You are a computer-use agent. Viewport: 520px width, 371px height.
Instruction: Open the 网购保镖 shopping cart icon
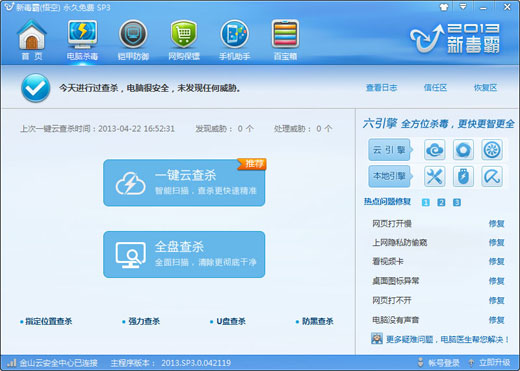184,39
